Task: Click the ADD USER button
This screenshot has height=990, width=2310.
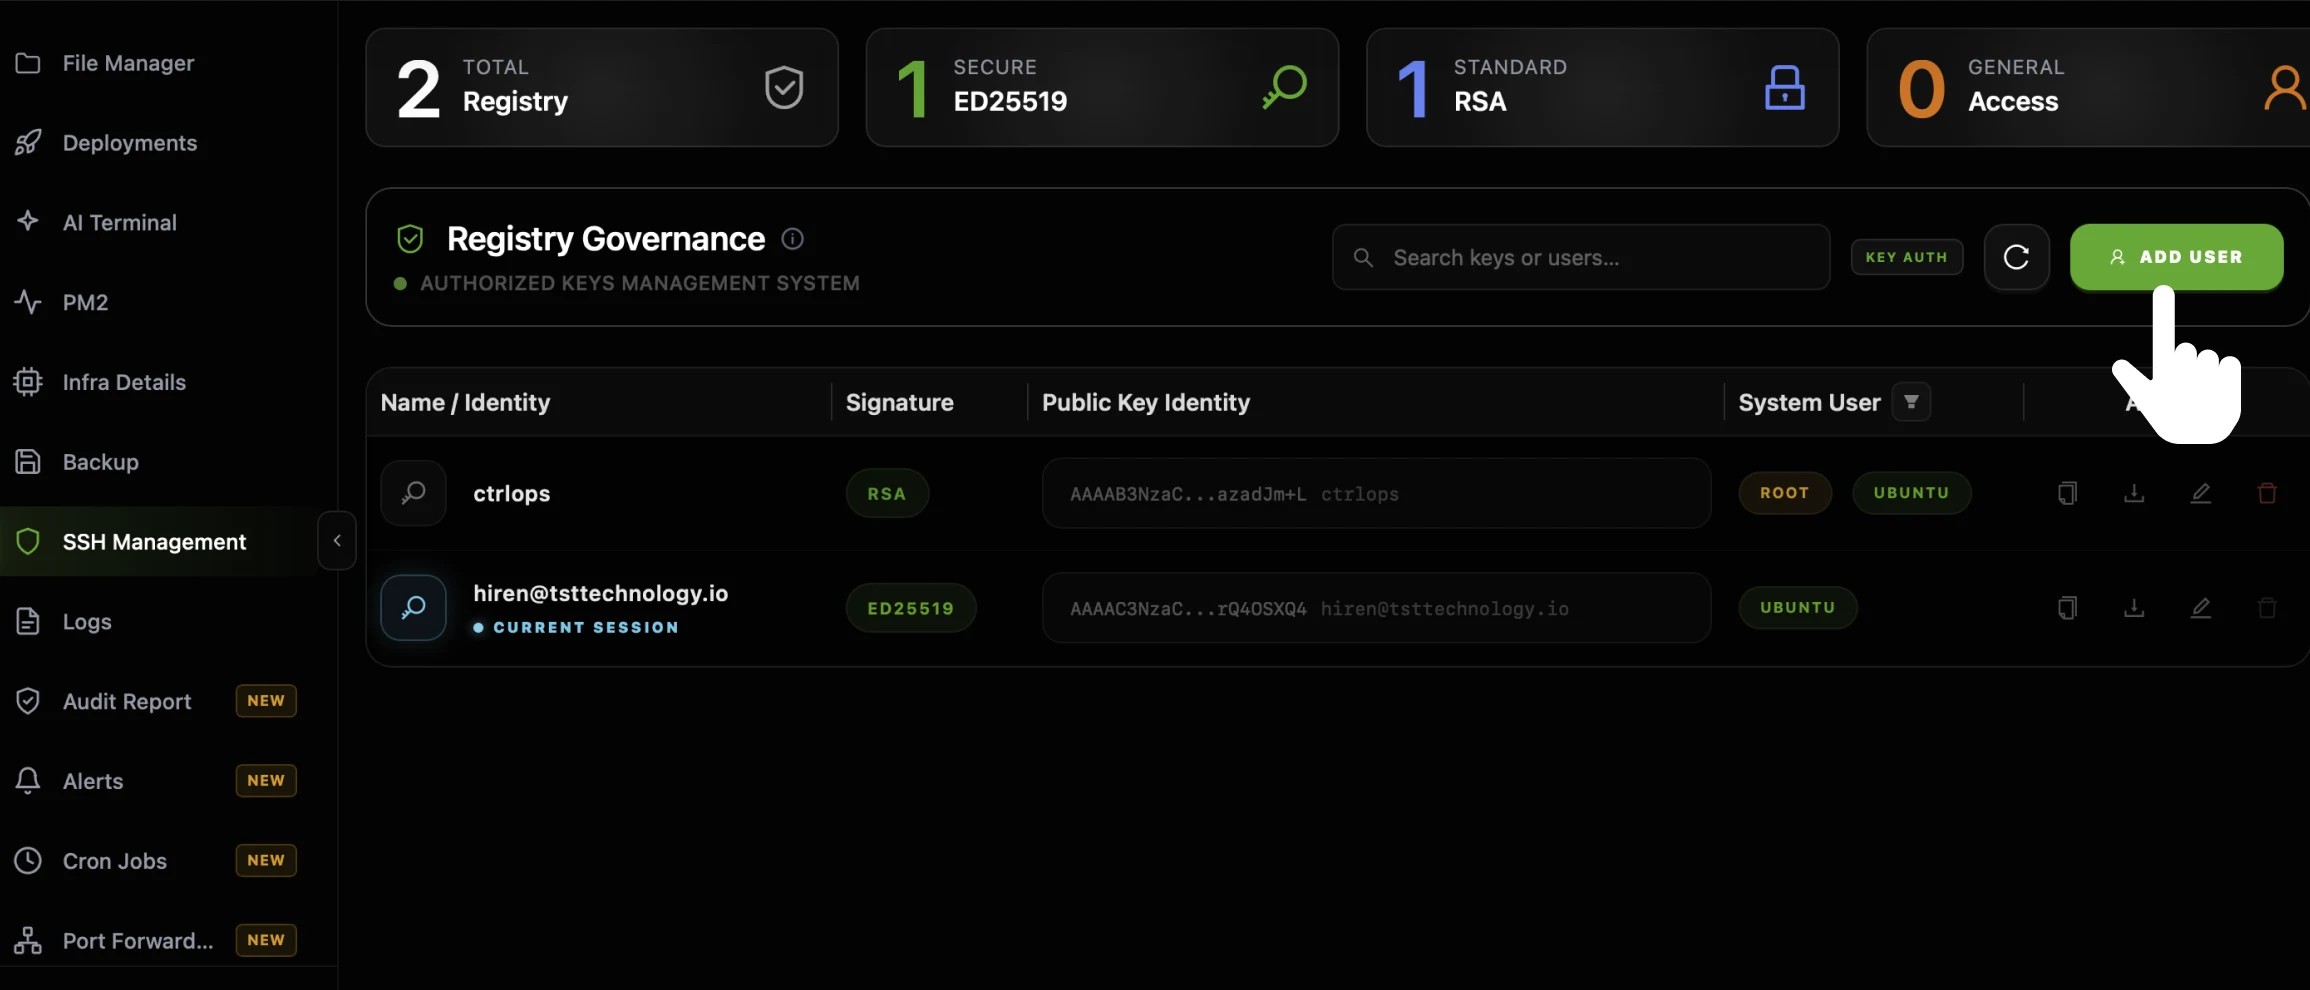Action: click(2176, 257)
